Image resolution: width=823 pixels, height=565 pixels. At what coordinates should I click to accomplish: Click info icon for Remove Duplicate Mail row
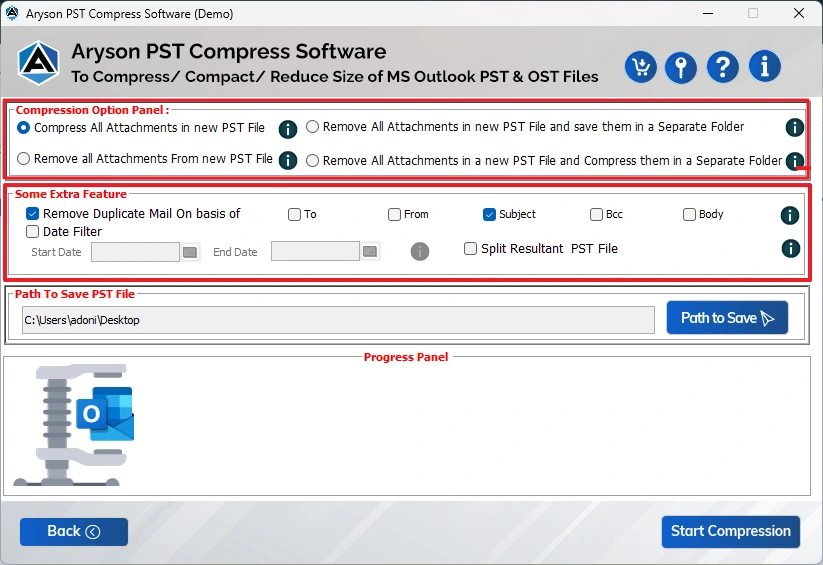pos(789,215)
